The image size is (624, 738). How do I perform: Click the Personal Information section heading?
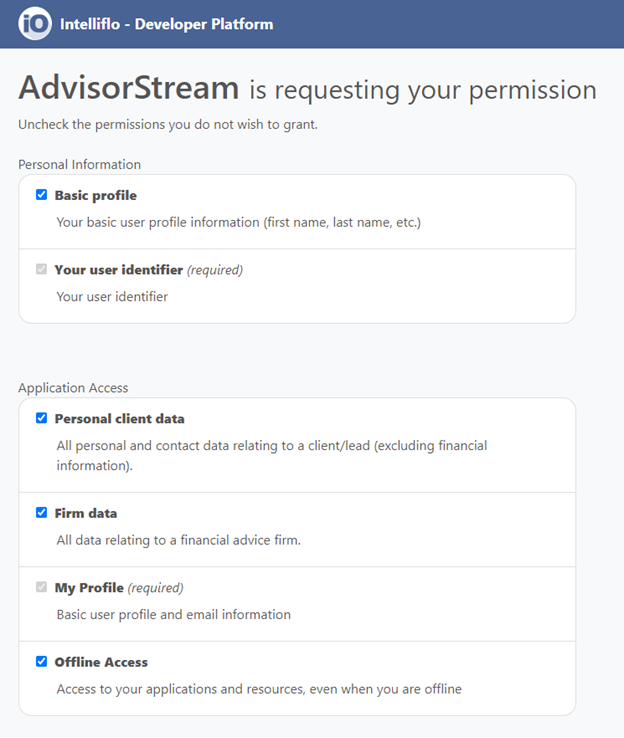[x=80, y=164]
